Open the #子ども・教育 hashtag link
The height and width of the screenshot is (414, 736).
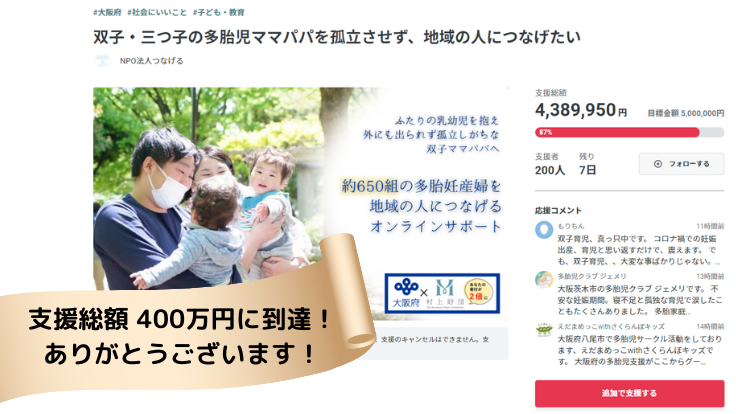[x=218, y=12]
